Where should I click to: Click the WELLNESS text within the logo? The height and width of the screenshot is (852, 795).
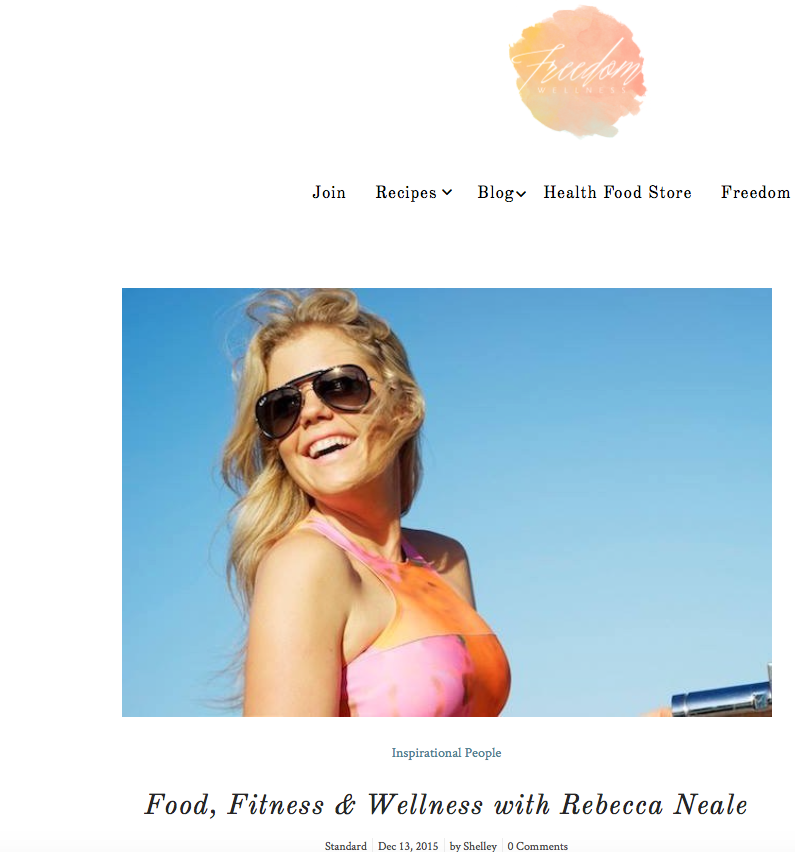click(582, 90)
